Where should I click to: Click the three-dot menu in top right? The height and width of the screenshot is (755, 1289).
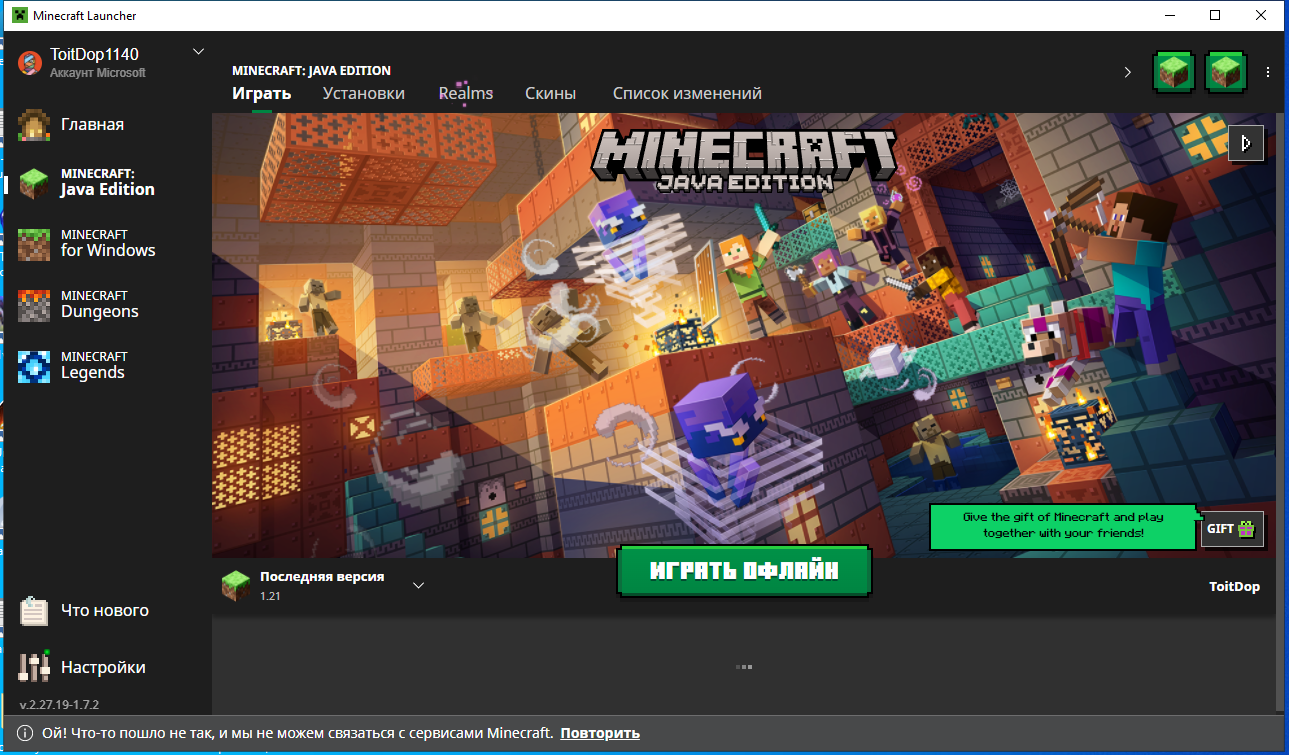(1268, 72)
